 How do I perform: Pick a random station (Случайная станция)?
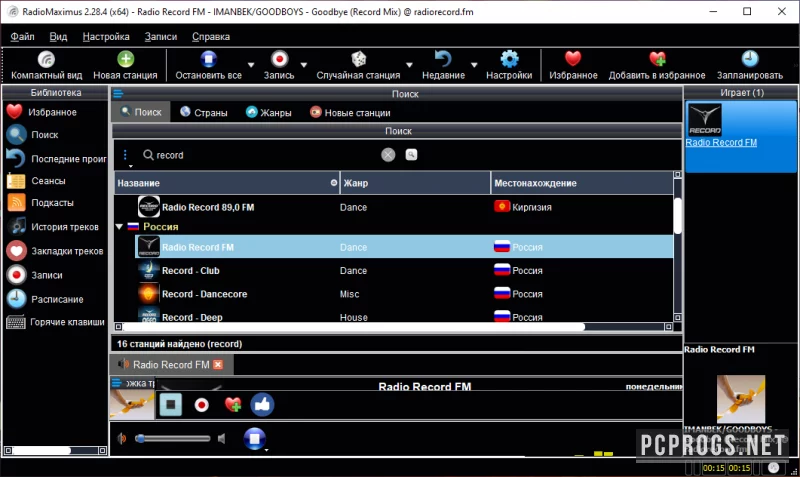pos(358,65)
